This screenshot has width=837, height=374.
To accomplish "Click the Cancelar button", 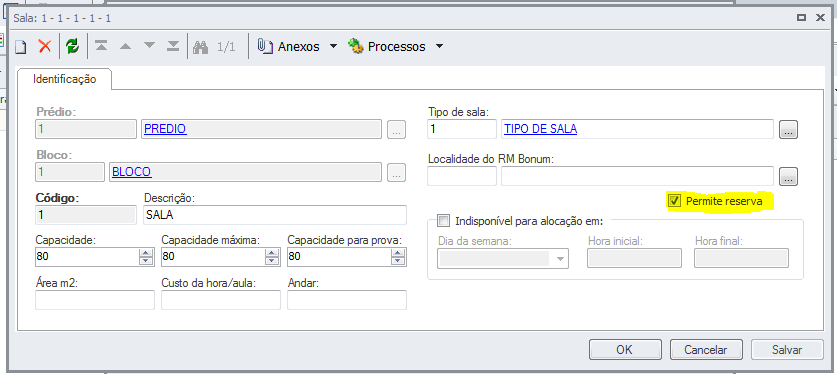I will [706, 350].
